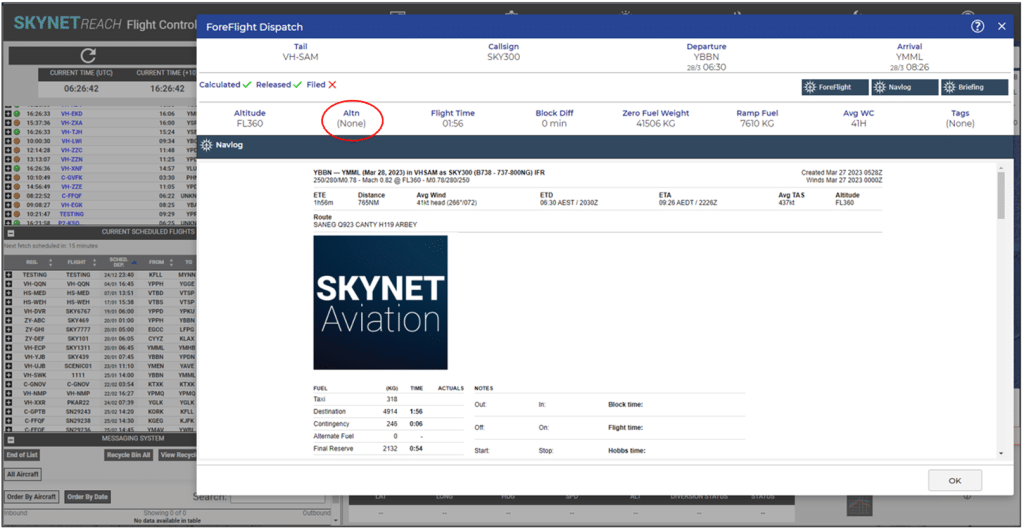1024x528 pixels.
Task: Click the Tags (None) value
Action: (960, 124)
